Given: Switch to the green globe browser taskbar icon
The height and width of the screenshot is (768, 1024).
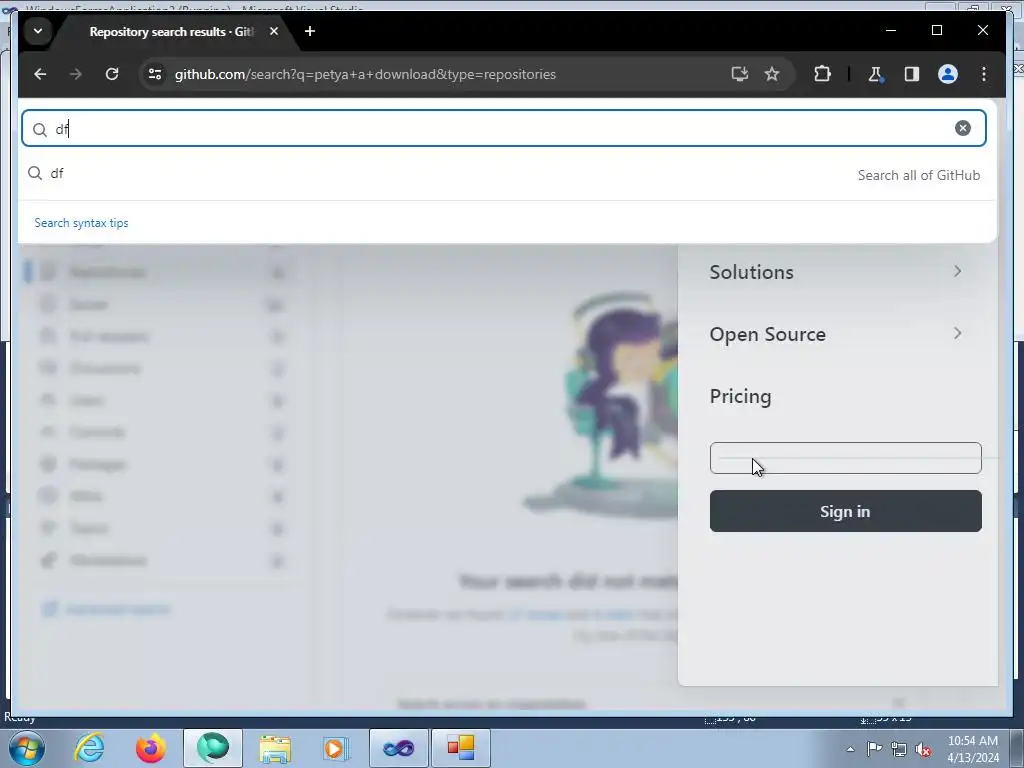Looking at the screenshot, I should (213, 748).
